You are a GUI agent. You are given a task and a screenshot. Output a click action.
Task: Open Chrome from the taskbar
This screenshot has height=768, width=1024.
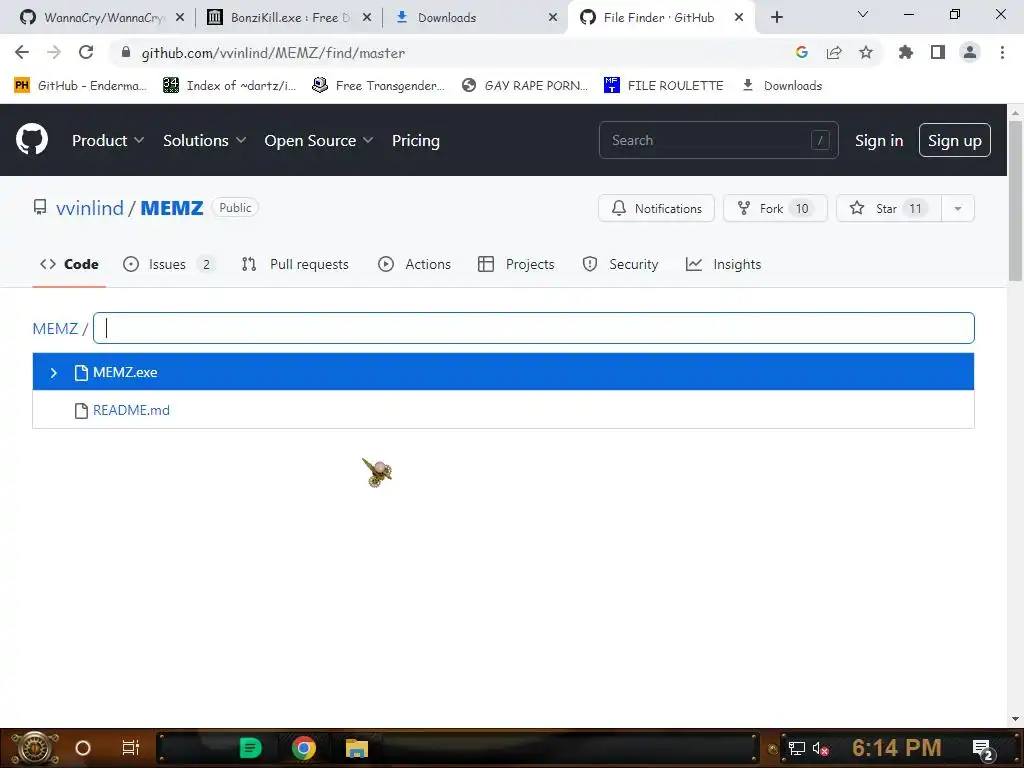[304, 748]
